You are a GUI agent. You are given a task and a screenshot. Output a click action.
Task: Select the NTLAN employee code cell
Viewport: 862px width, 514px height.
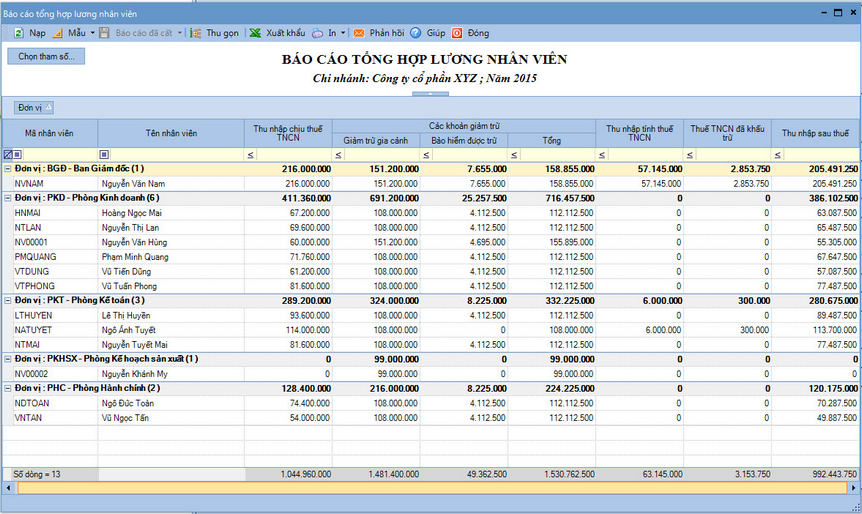[x=55, y=228]
